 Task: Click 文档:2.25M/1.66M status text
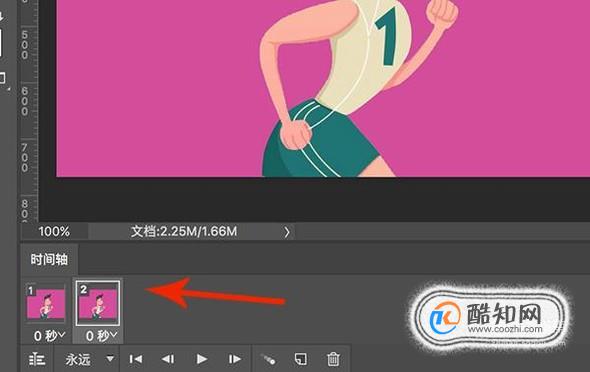[x=184, y=231]
